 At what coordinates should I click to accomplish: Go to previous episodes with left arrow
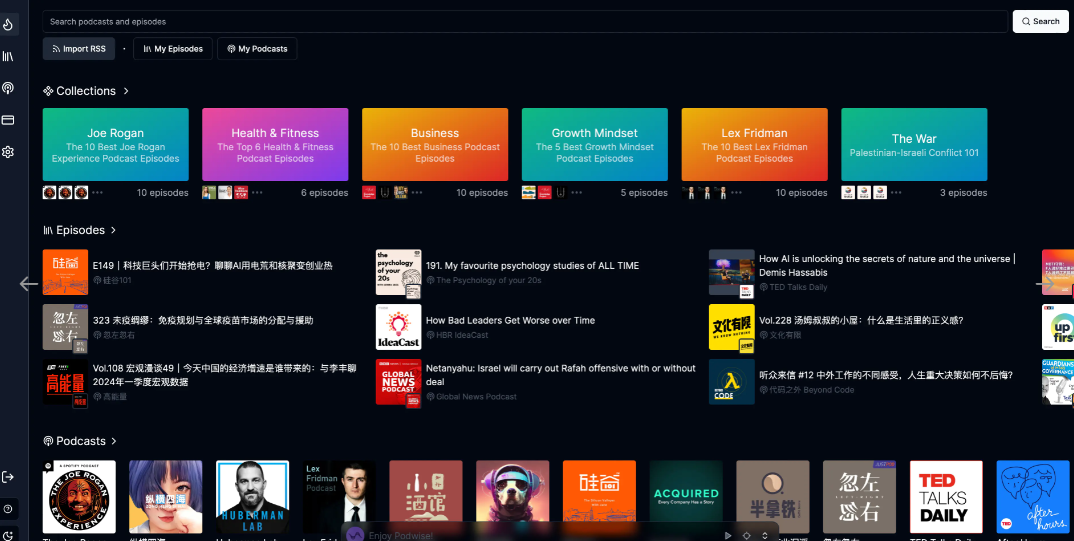(29, 284)
